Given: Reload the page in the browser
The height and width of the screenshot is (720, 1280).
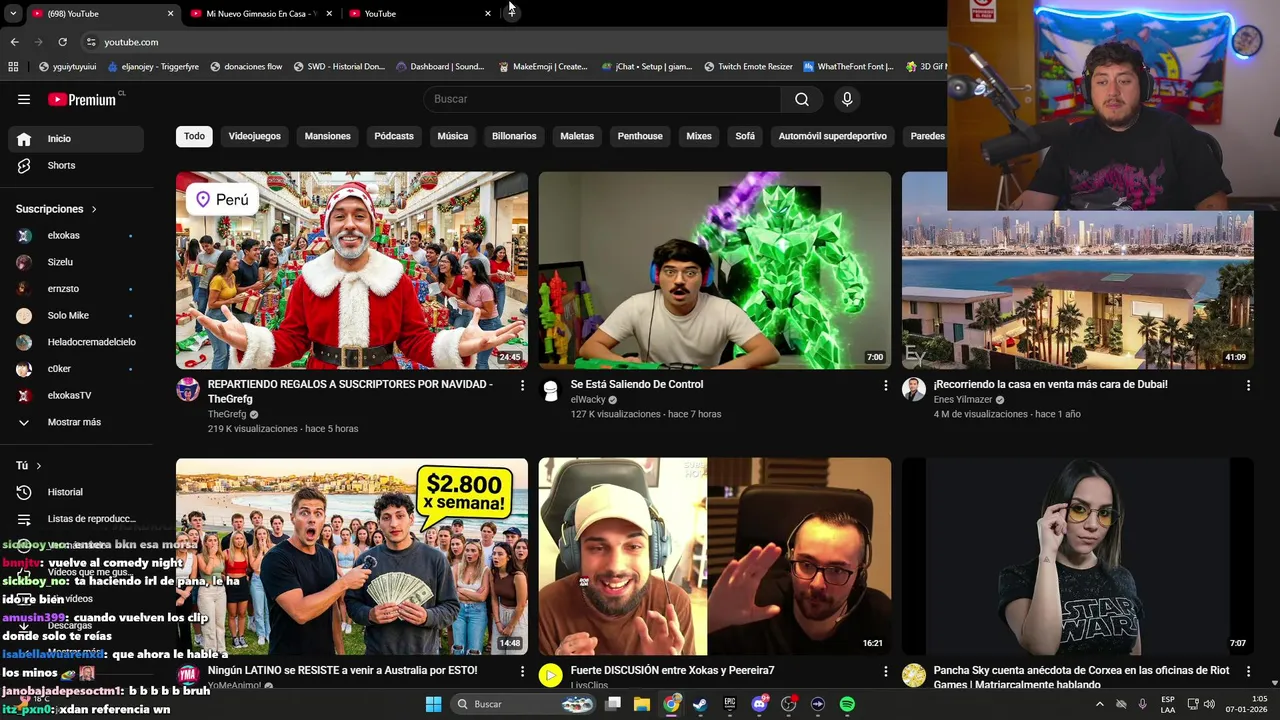Looking at the screenshot, I should point(62,42).
